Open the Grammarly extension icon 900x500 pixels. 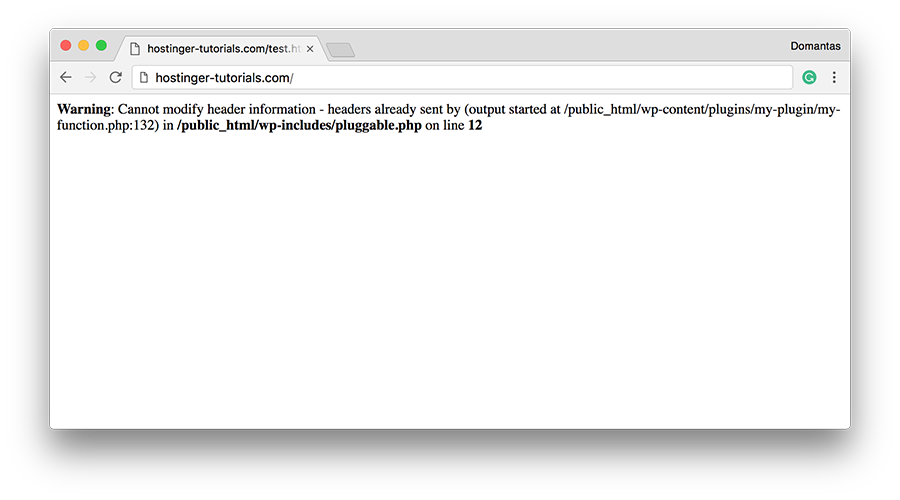pyautogui.click(x=809, y=77)
